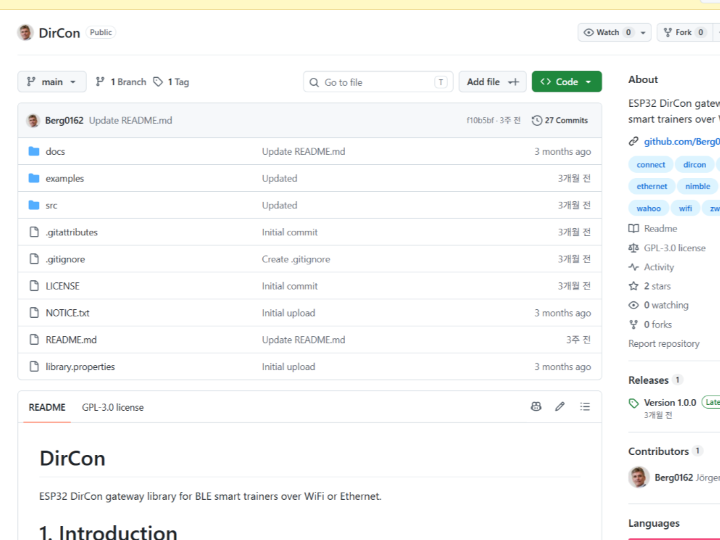The height and width of the screenshot is (540, 720).
Task: Open the README outline list icon
Action: (585, 406)
